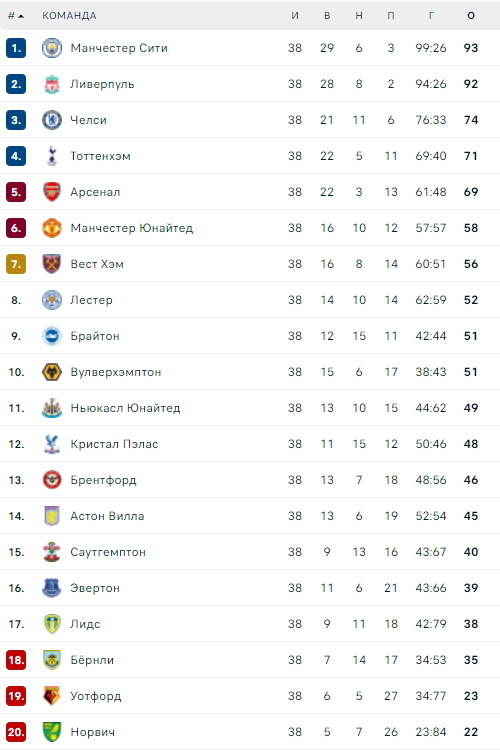Open the Кристал Пэлас team link
The height and width of the screenshot is (750, 500).
pos(114,444)
